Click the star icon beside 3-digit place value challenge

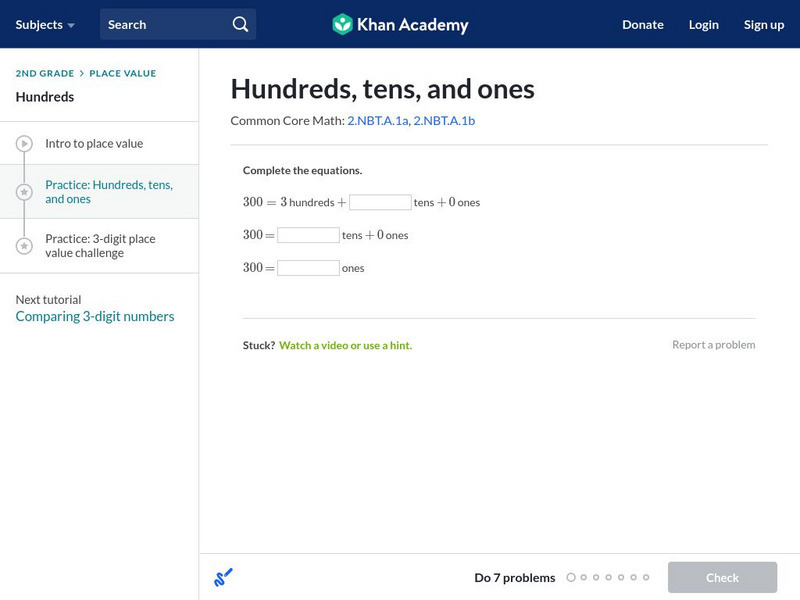tap(24, 246)
